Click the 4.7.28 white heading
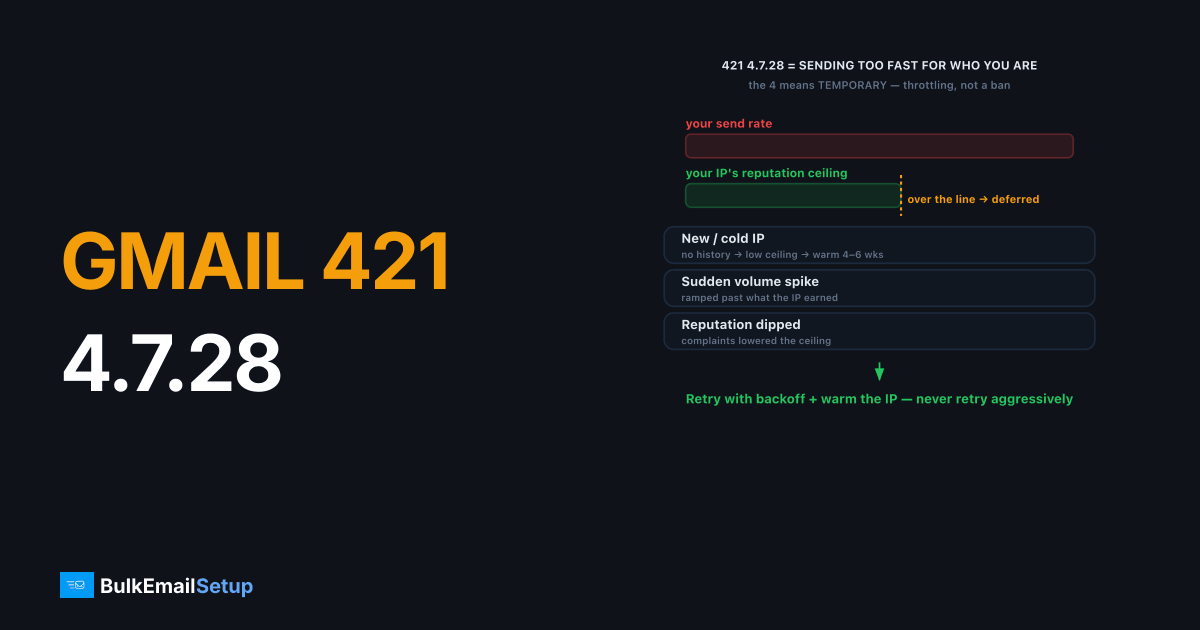Screen dimensions: 1200x630 (172, 362)
